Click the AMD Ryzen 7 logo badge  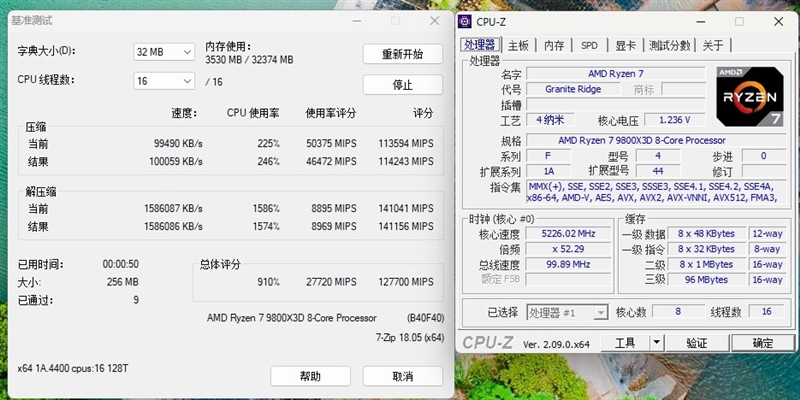tap(749, 96)
